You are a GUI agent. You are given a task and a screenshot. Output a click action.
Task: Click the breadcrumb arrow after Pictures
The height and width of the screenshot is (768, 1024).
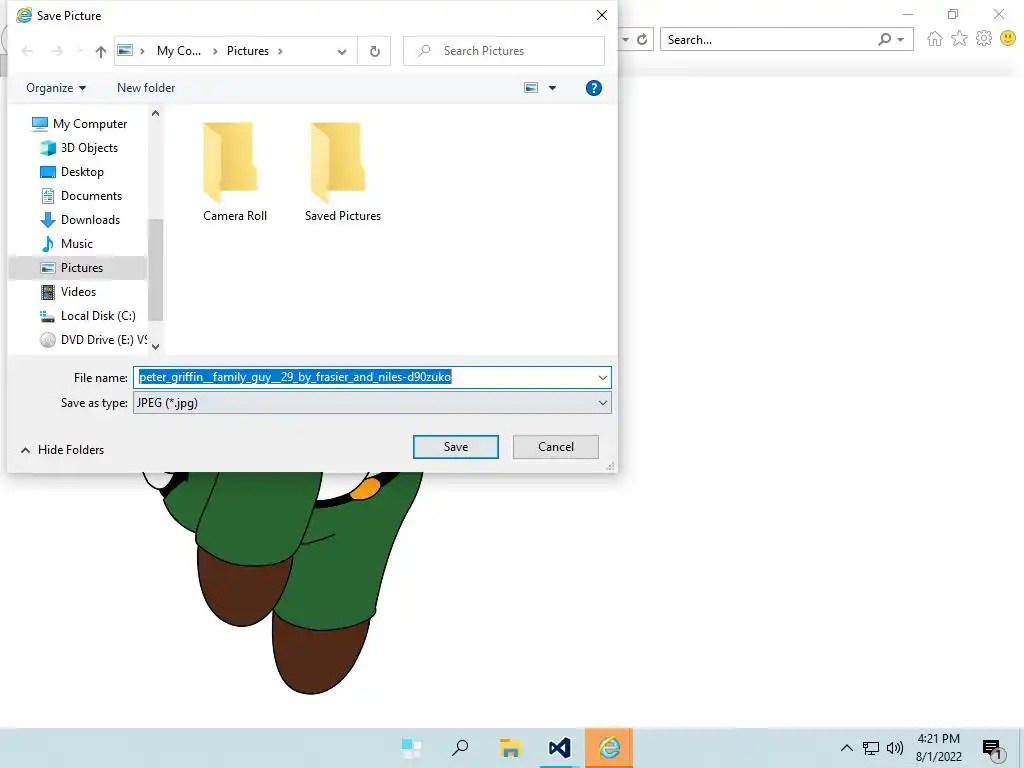coord(280,51)
